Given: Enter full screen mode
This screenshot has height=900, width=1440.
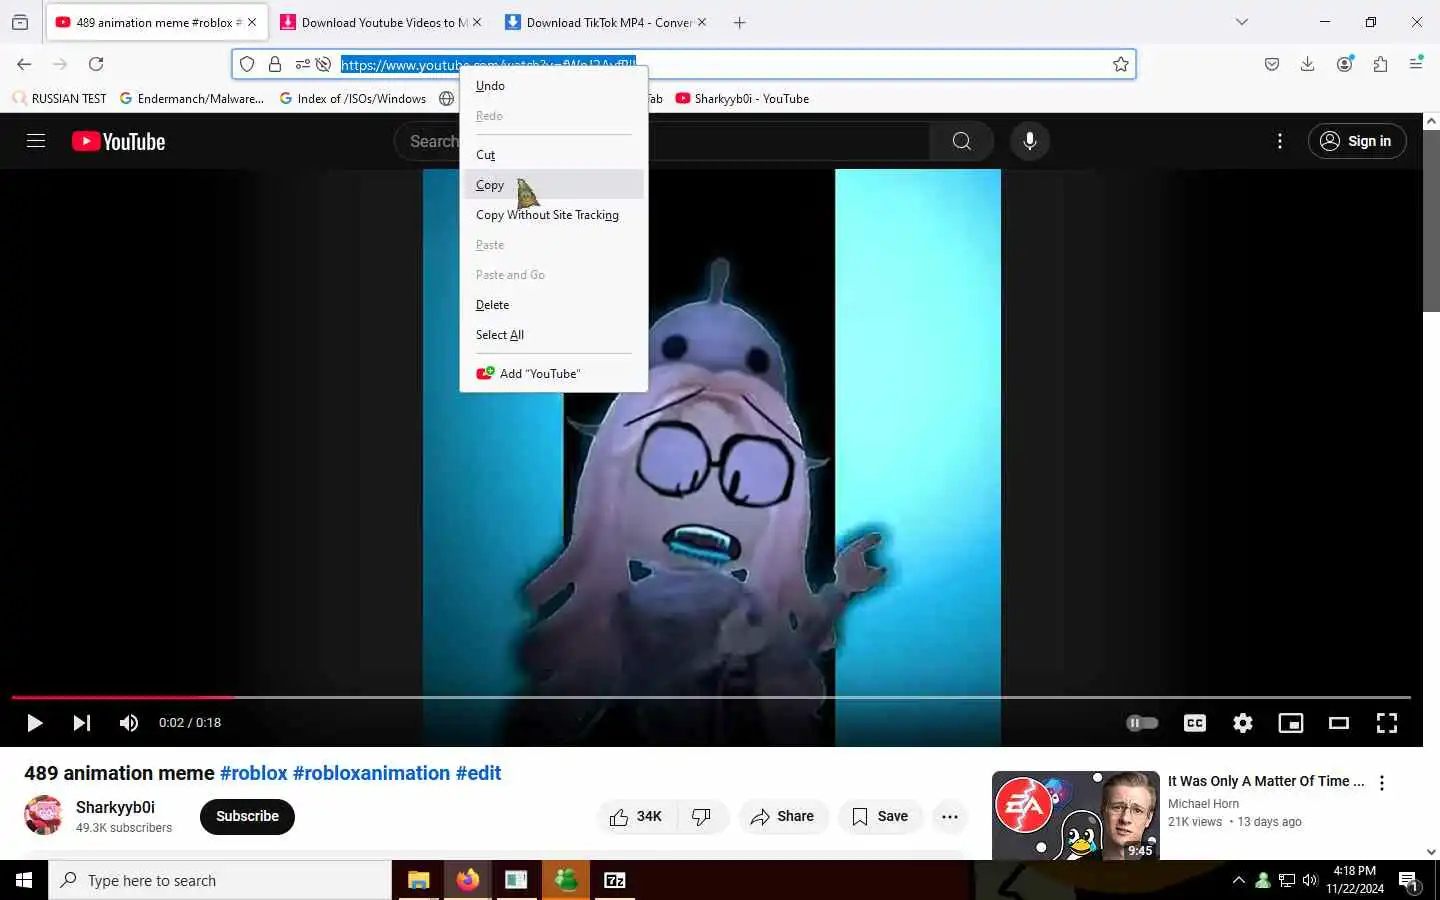Looking at the screenshot, I should [x=1387, y=723].
